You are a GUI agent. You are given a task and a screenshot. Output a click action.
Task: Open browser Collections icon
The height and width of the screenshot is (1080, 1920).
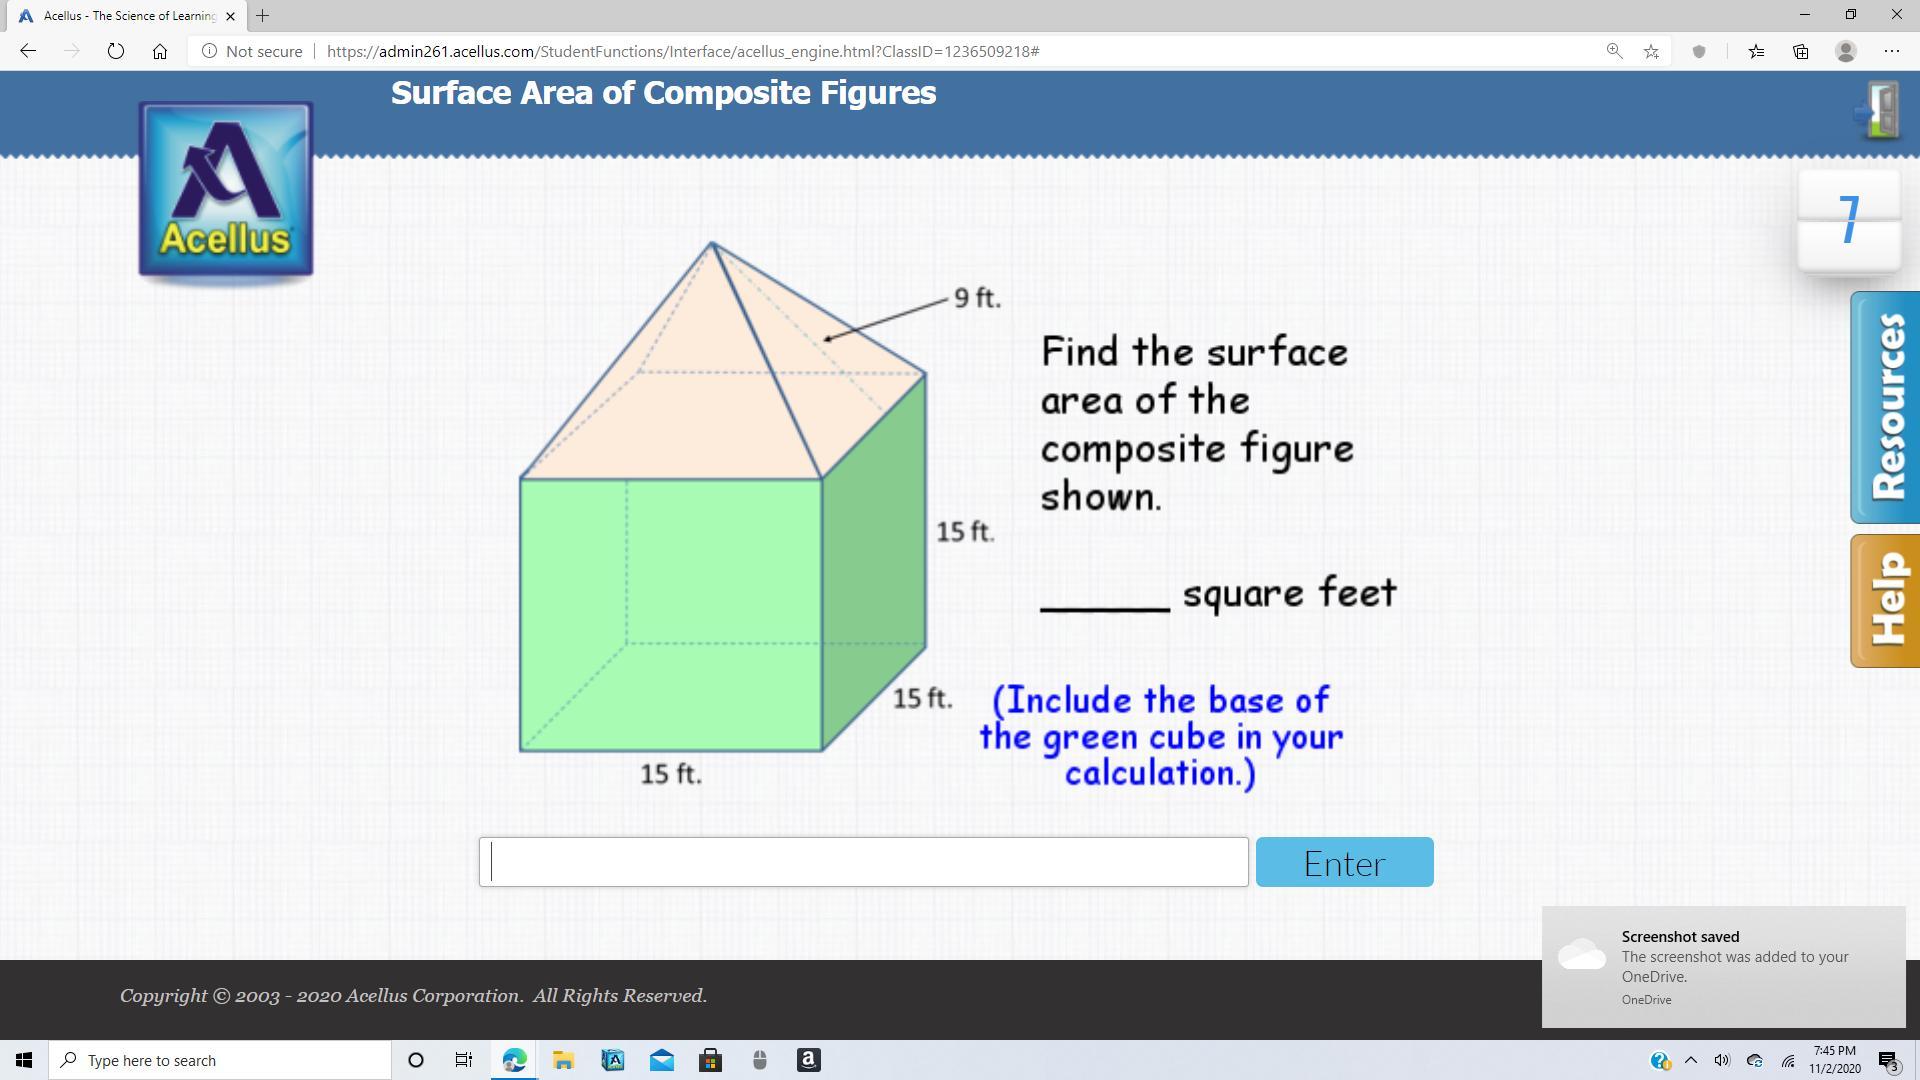click(x=1801, y=51)
